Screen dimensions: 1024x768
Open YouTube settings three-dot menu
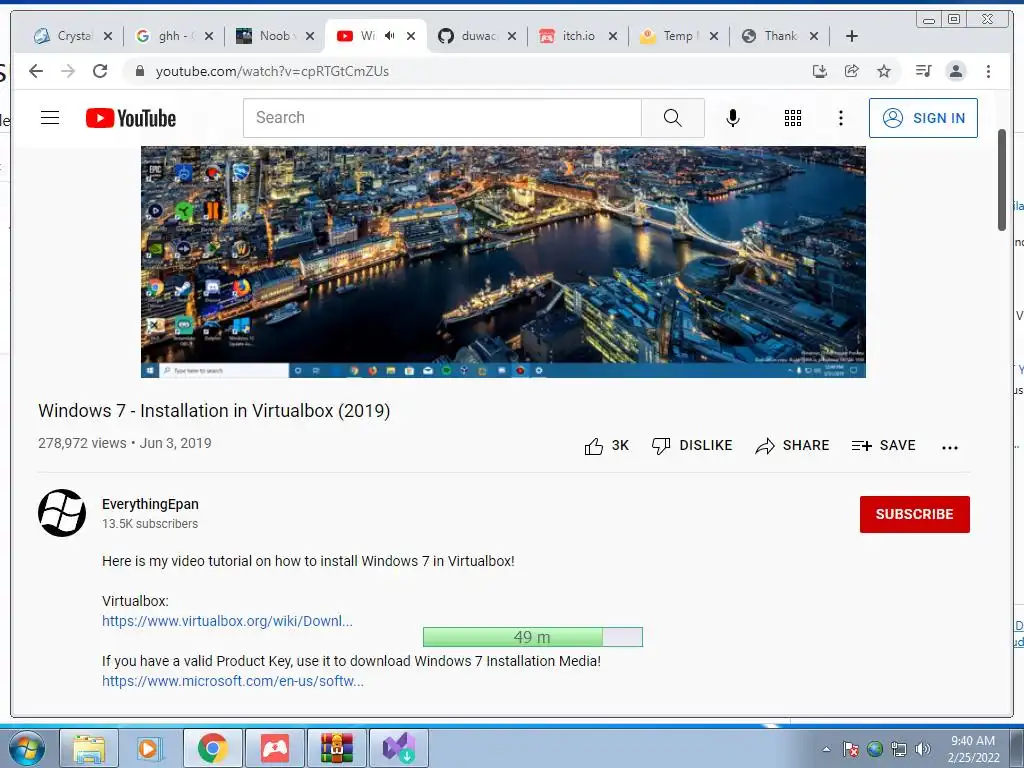pos(840,118)
